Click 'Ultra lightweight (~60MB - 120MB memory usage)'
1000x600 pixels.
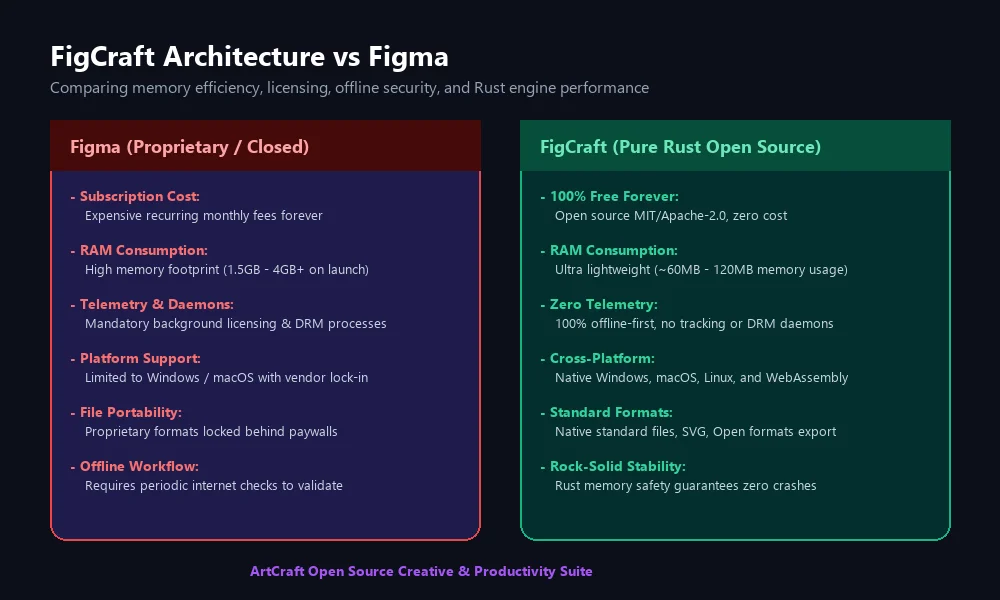tap(701, 270)
